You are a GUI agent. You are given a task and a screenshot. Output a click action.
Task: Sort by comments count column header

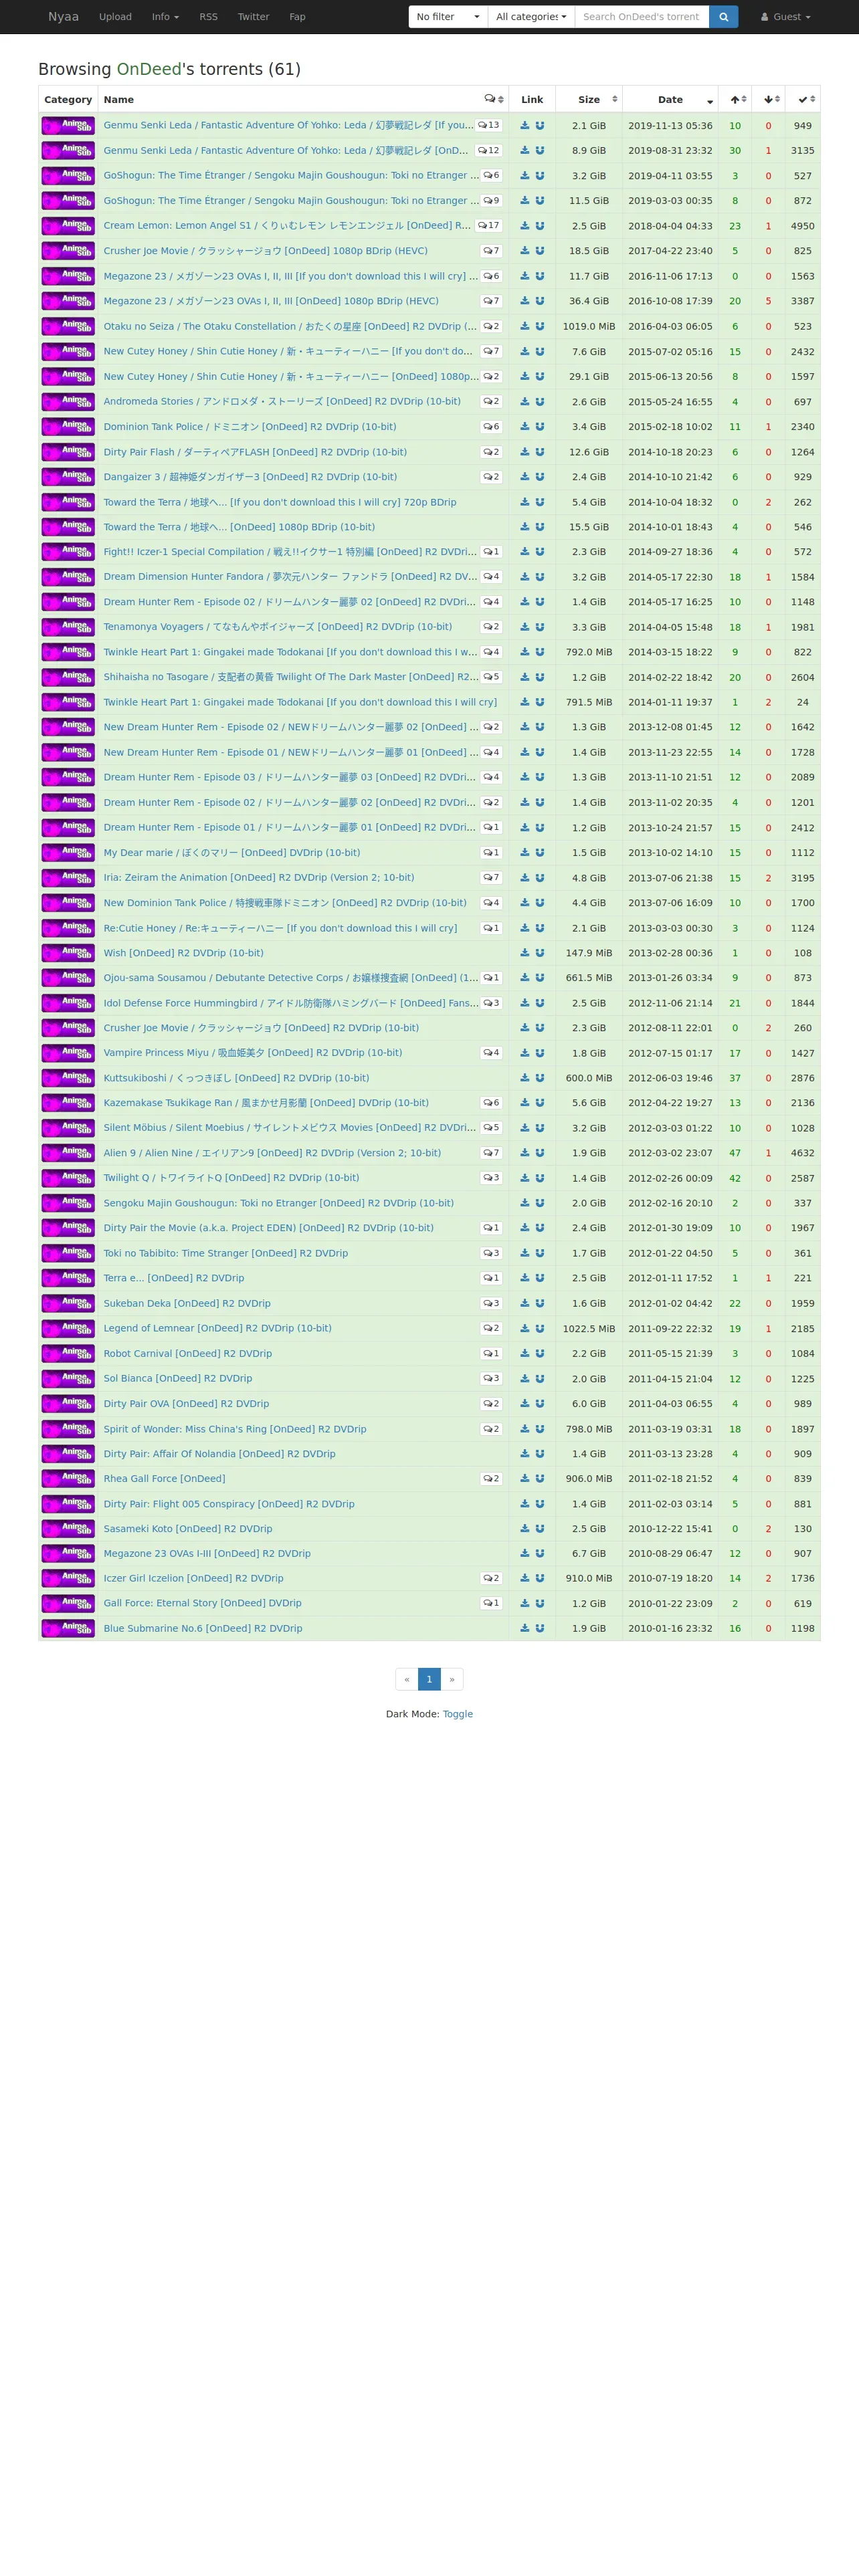(x=494, y=99)
